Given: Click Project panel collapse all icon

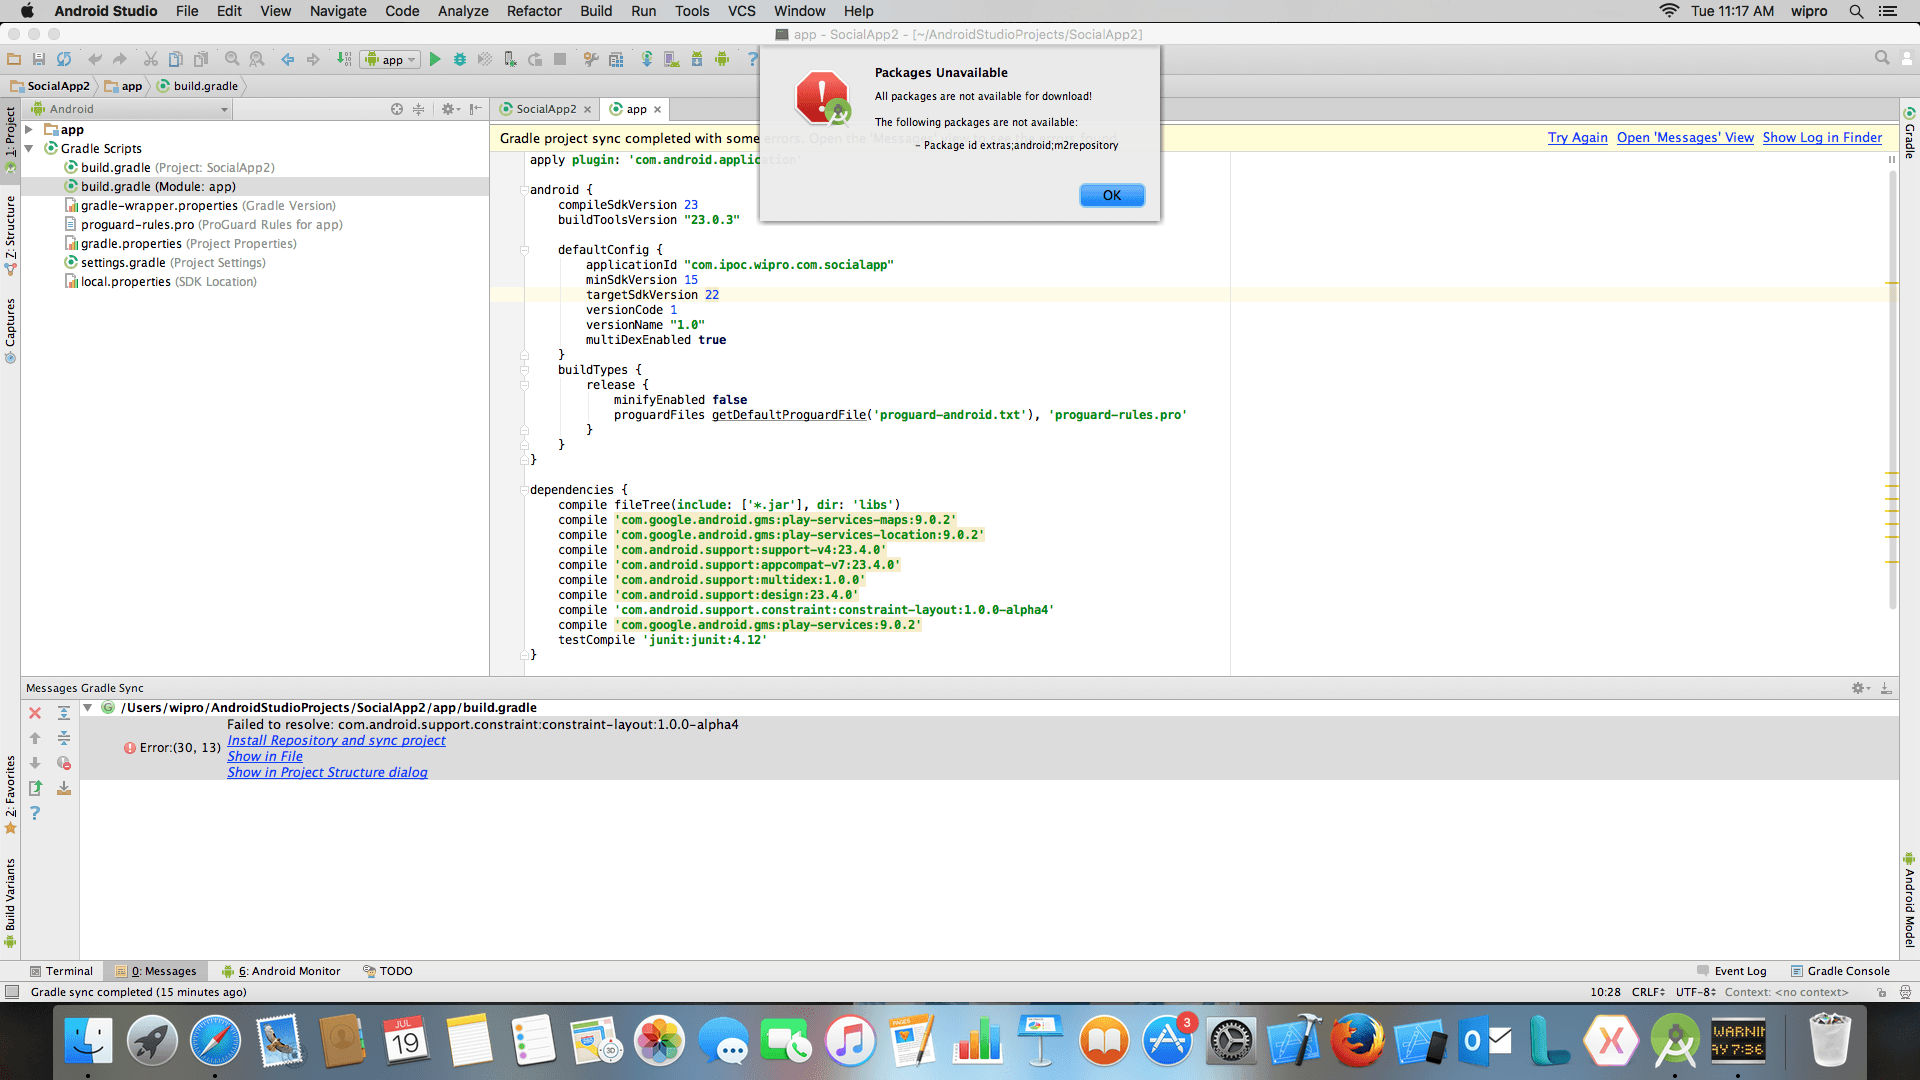Looking at the screenshot, I should [419, 109].
